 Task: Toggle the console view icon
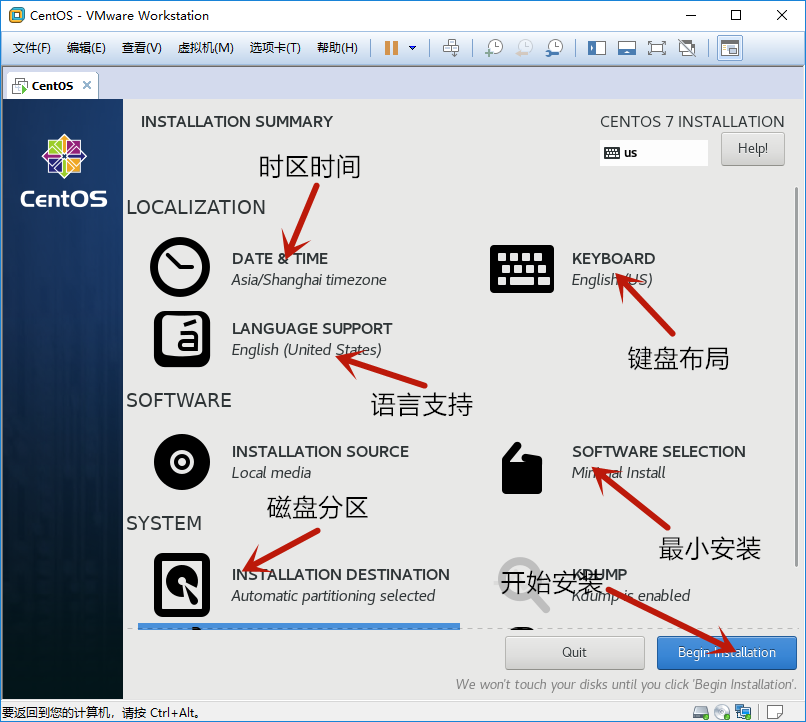click(x=729, y=48)
